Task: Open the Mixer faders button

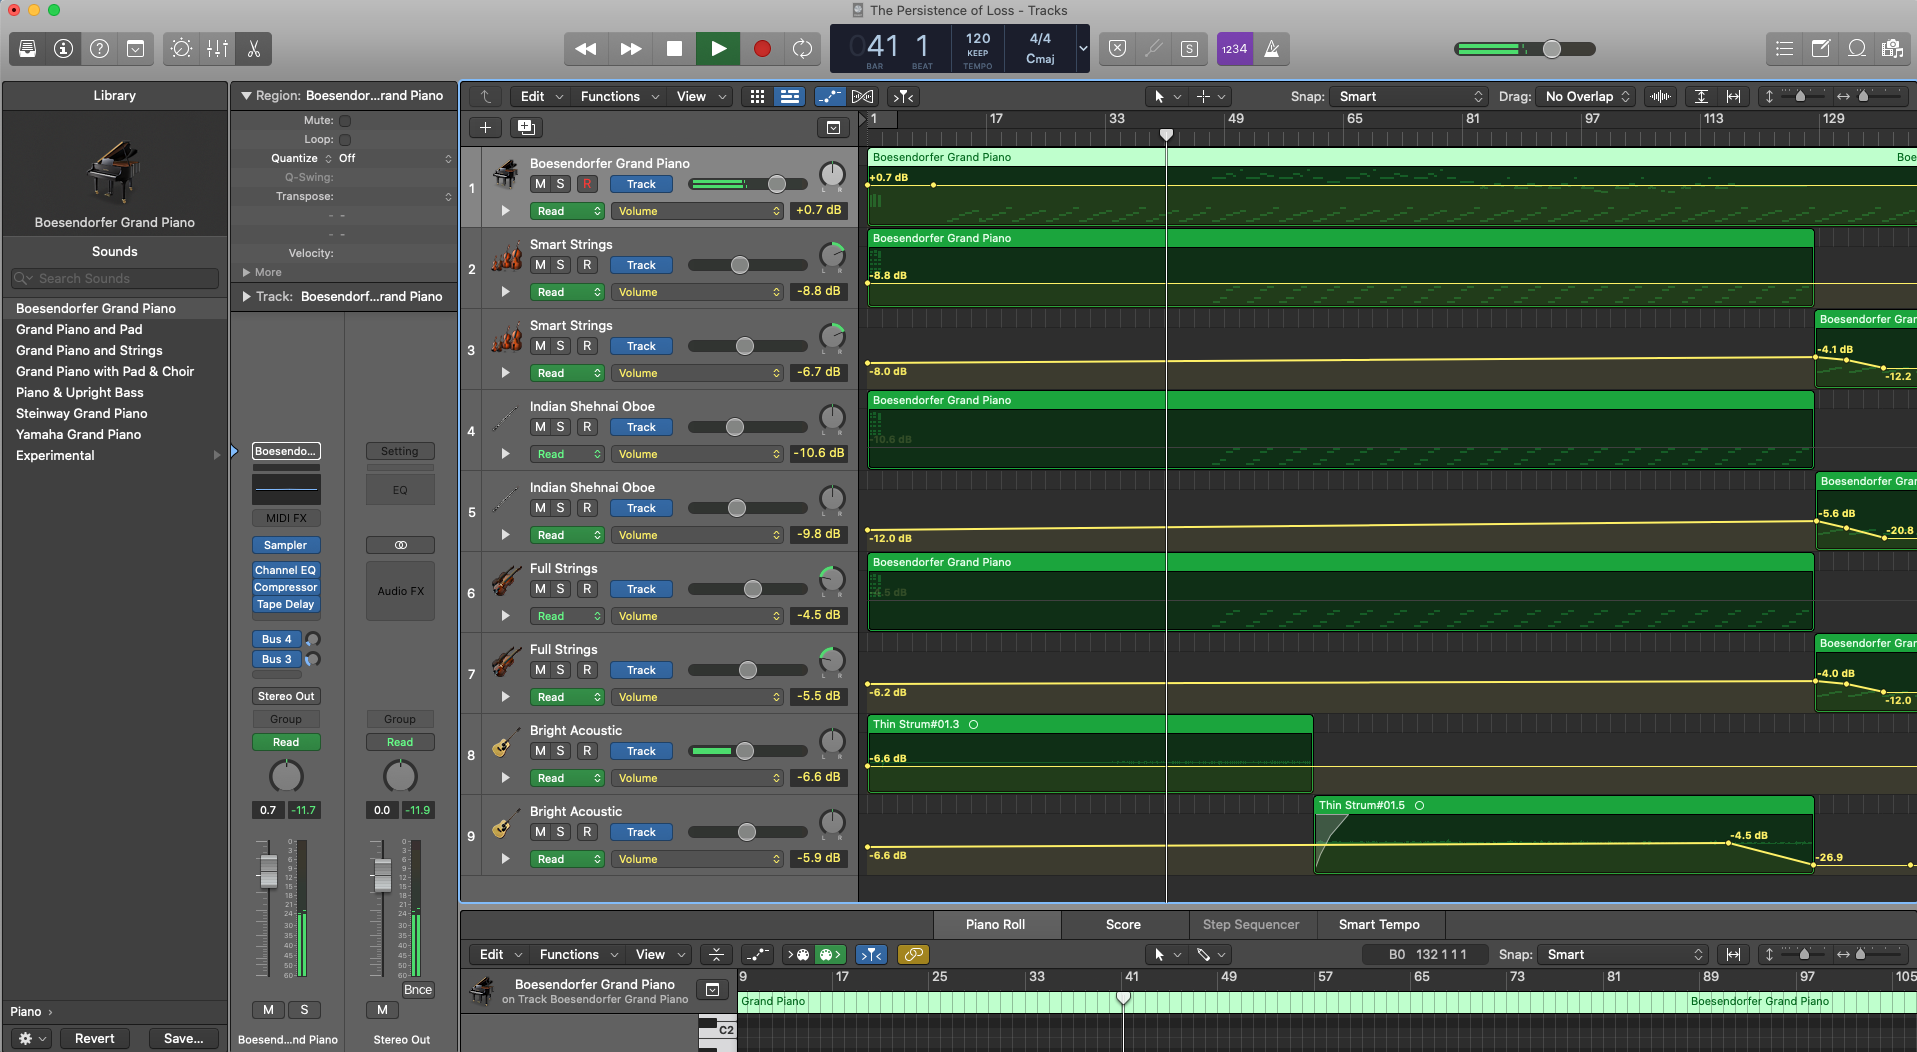Action: (x=217, y=48)
